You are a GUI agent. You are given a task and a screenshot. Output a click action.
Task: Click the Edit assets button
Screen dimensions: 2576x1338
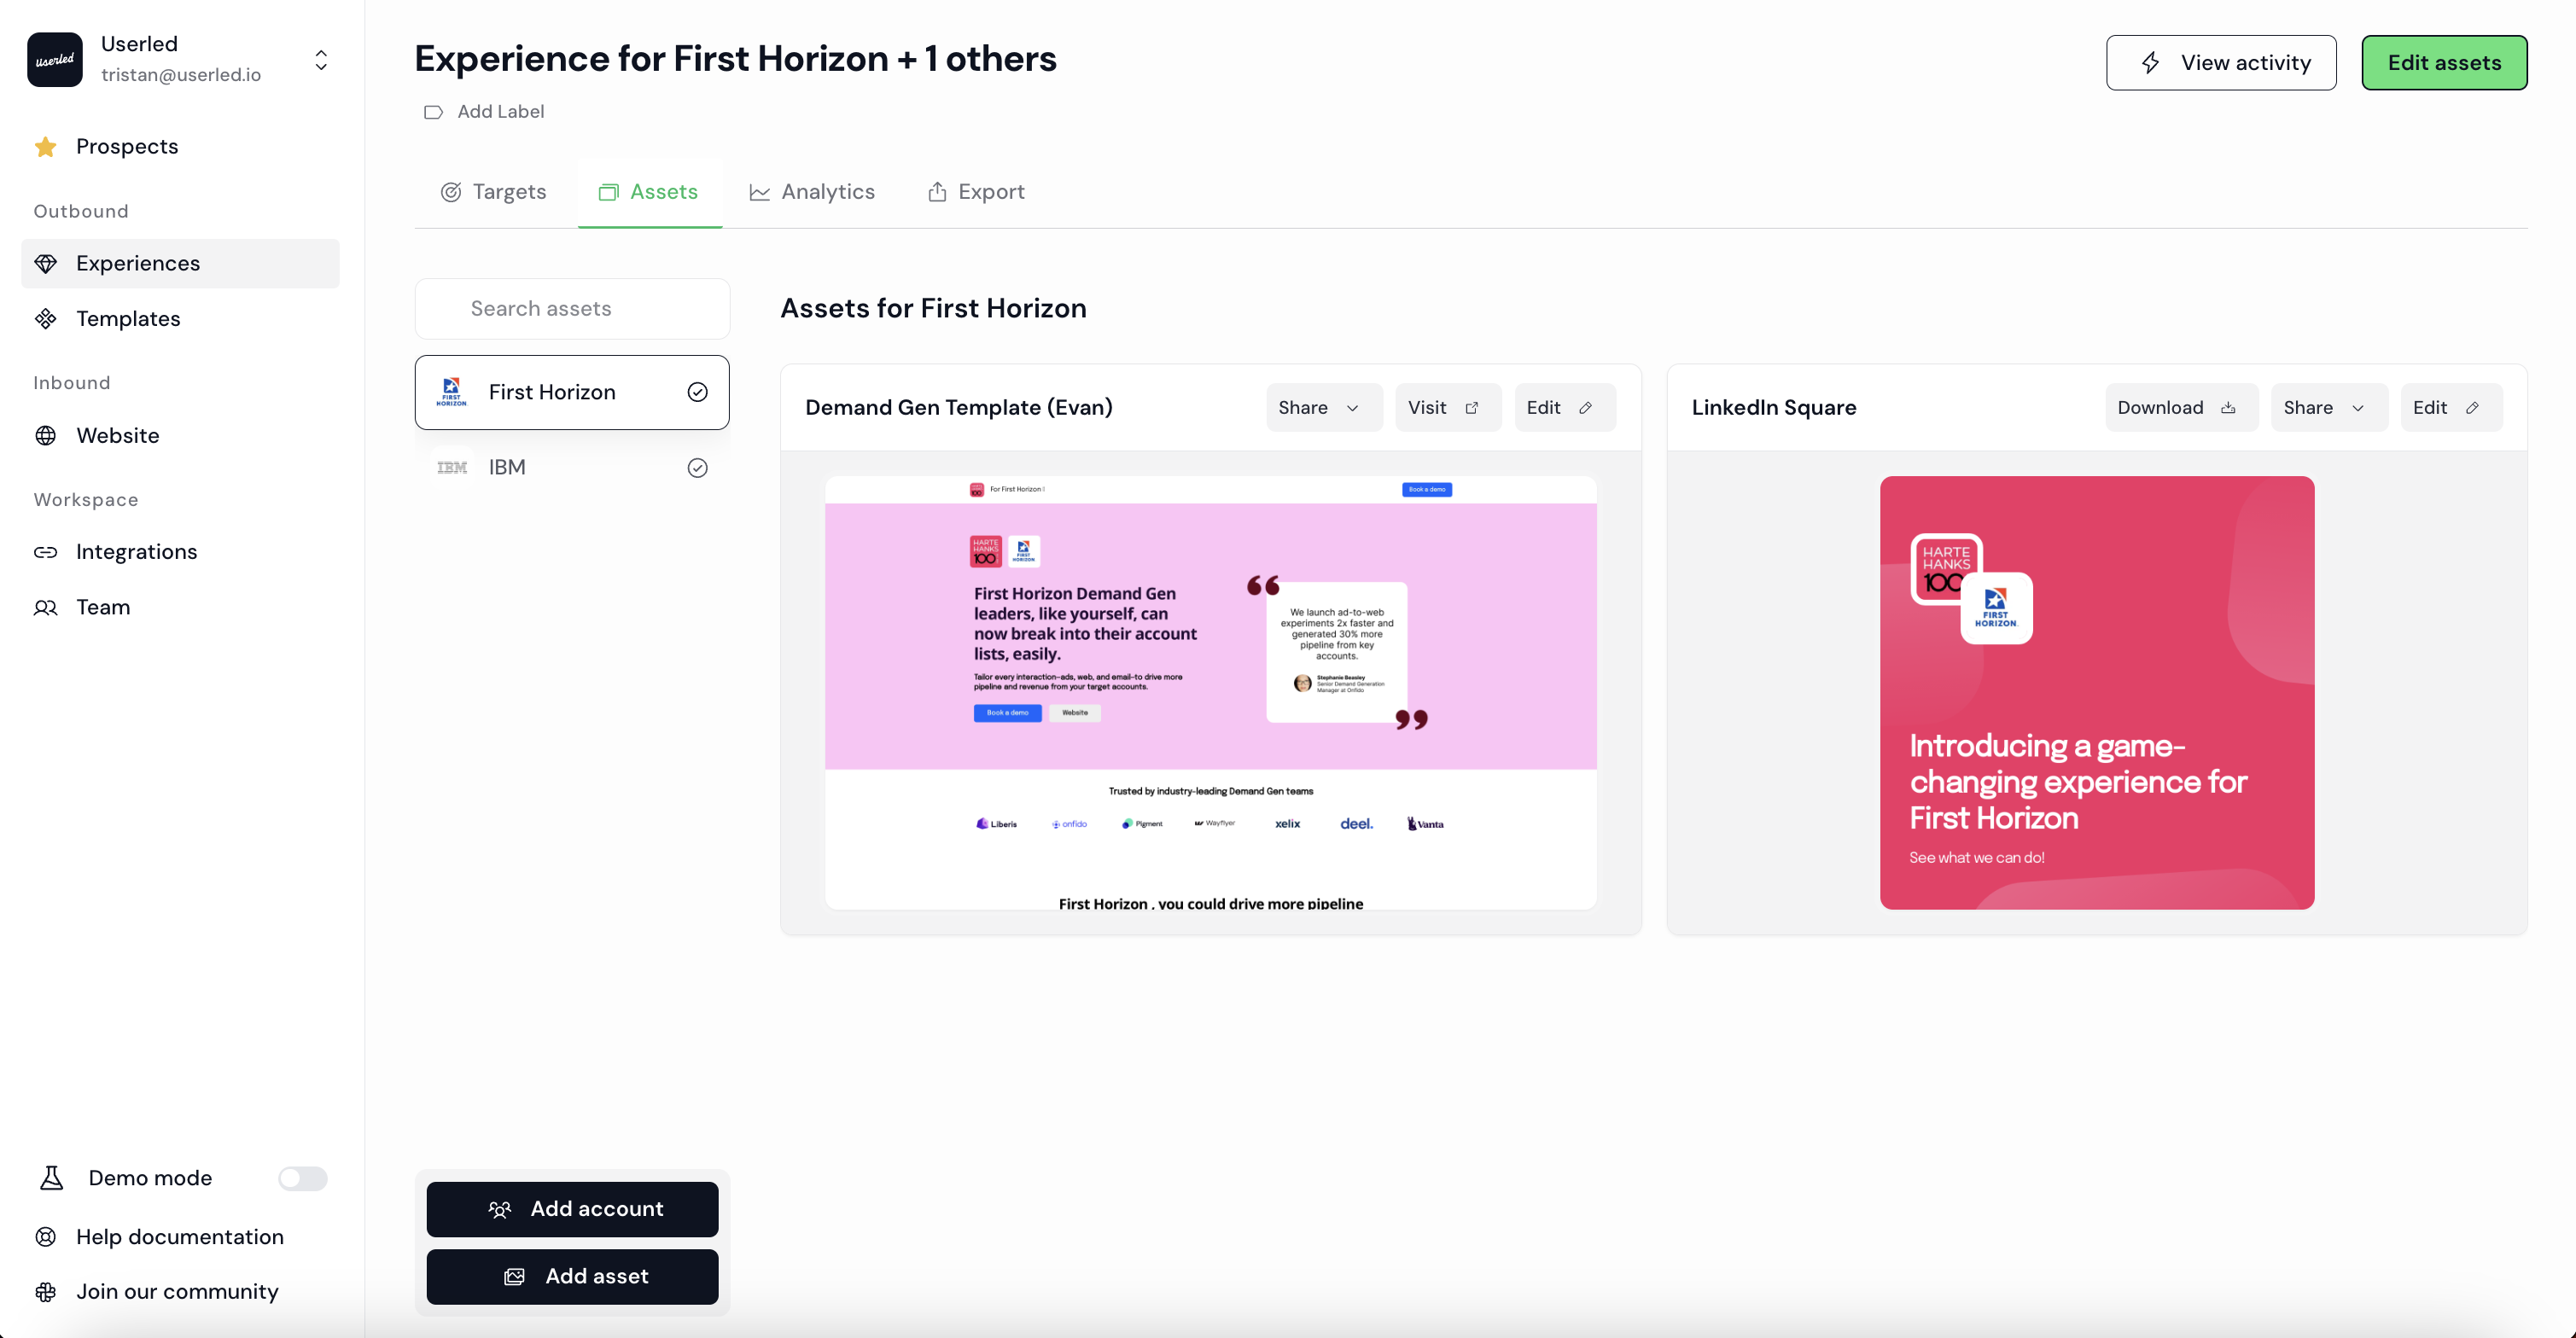pyautogui.click(x=2443, y=63)
